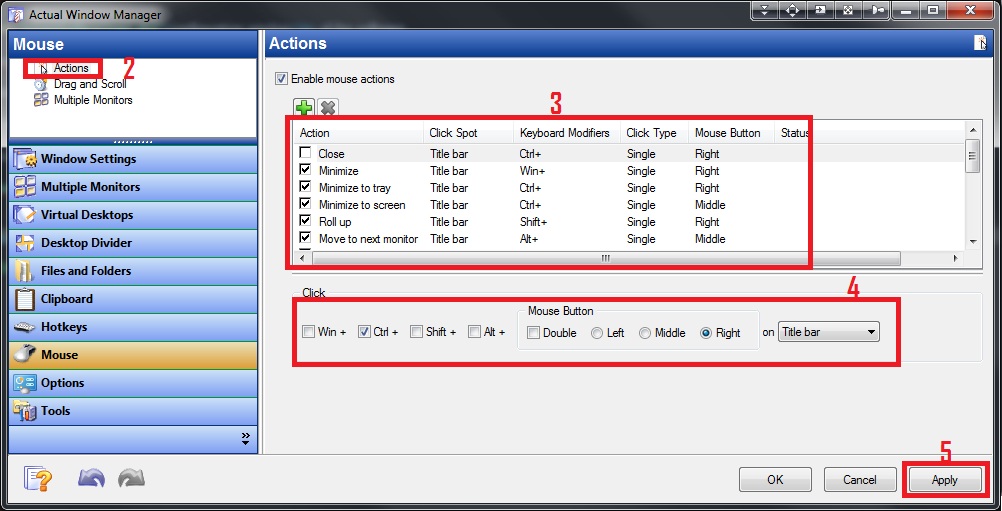Click the document icon in Actions header
The width and height of the screenshot is (1002, 511).
click(x=980, y=43)
